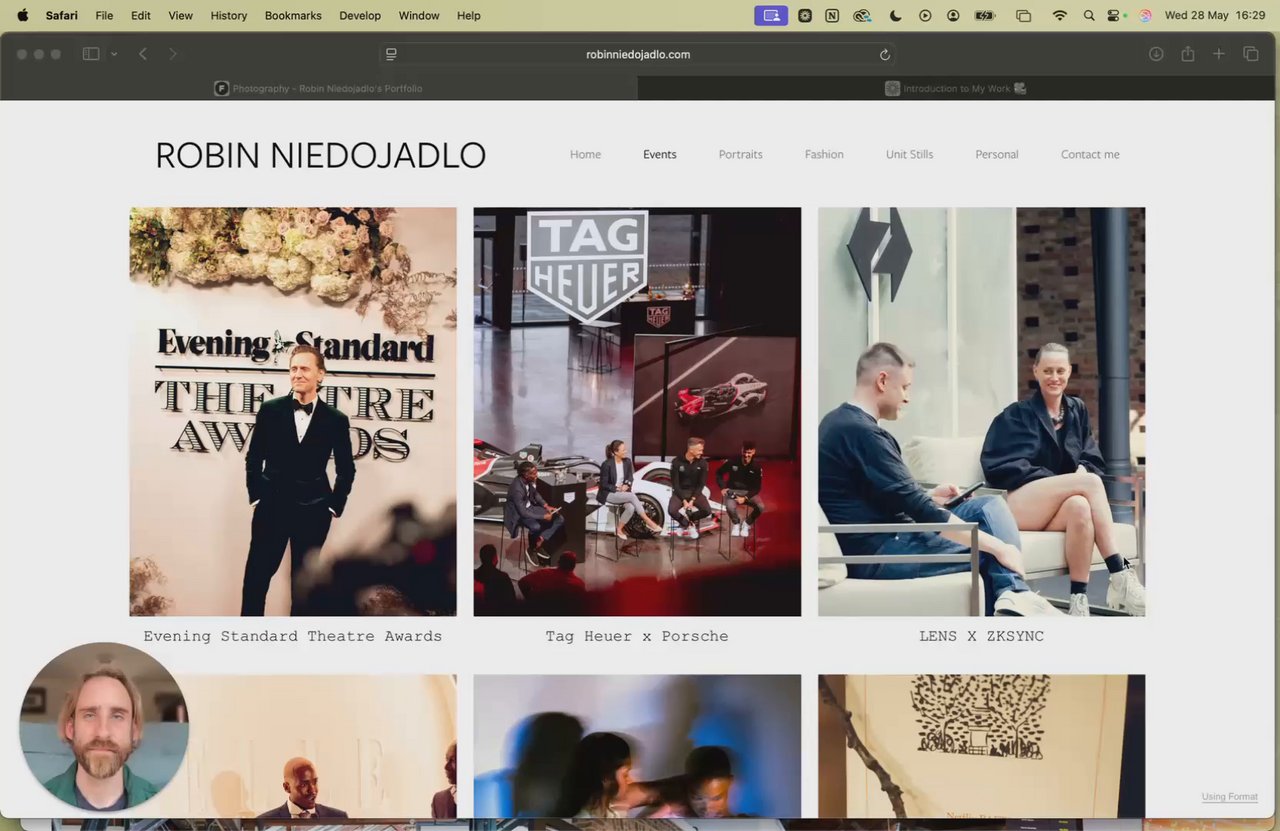Screen dimensions: 1280x831
Task: Open the Contact me link
Action: pyautogui.click(x=1090, y=155)
